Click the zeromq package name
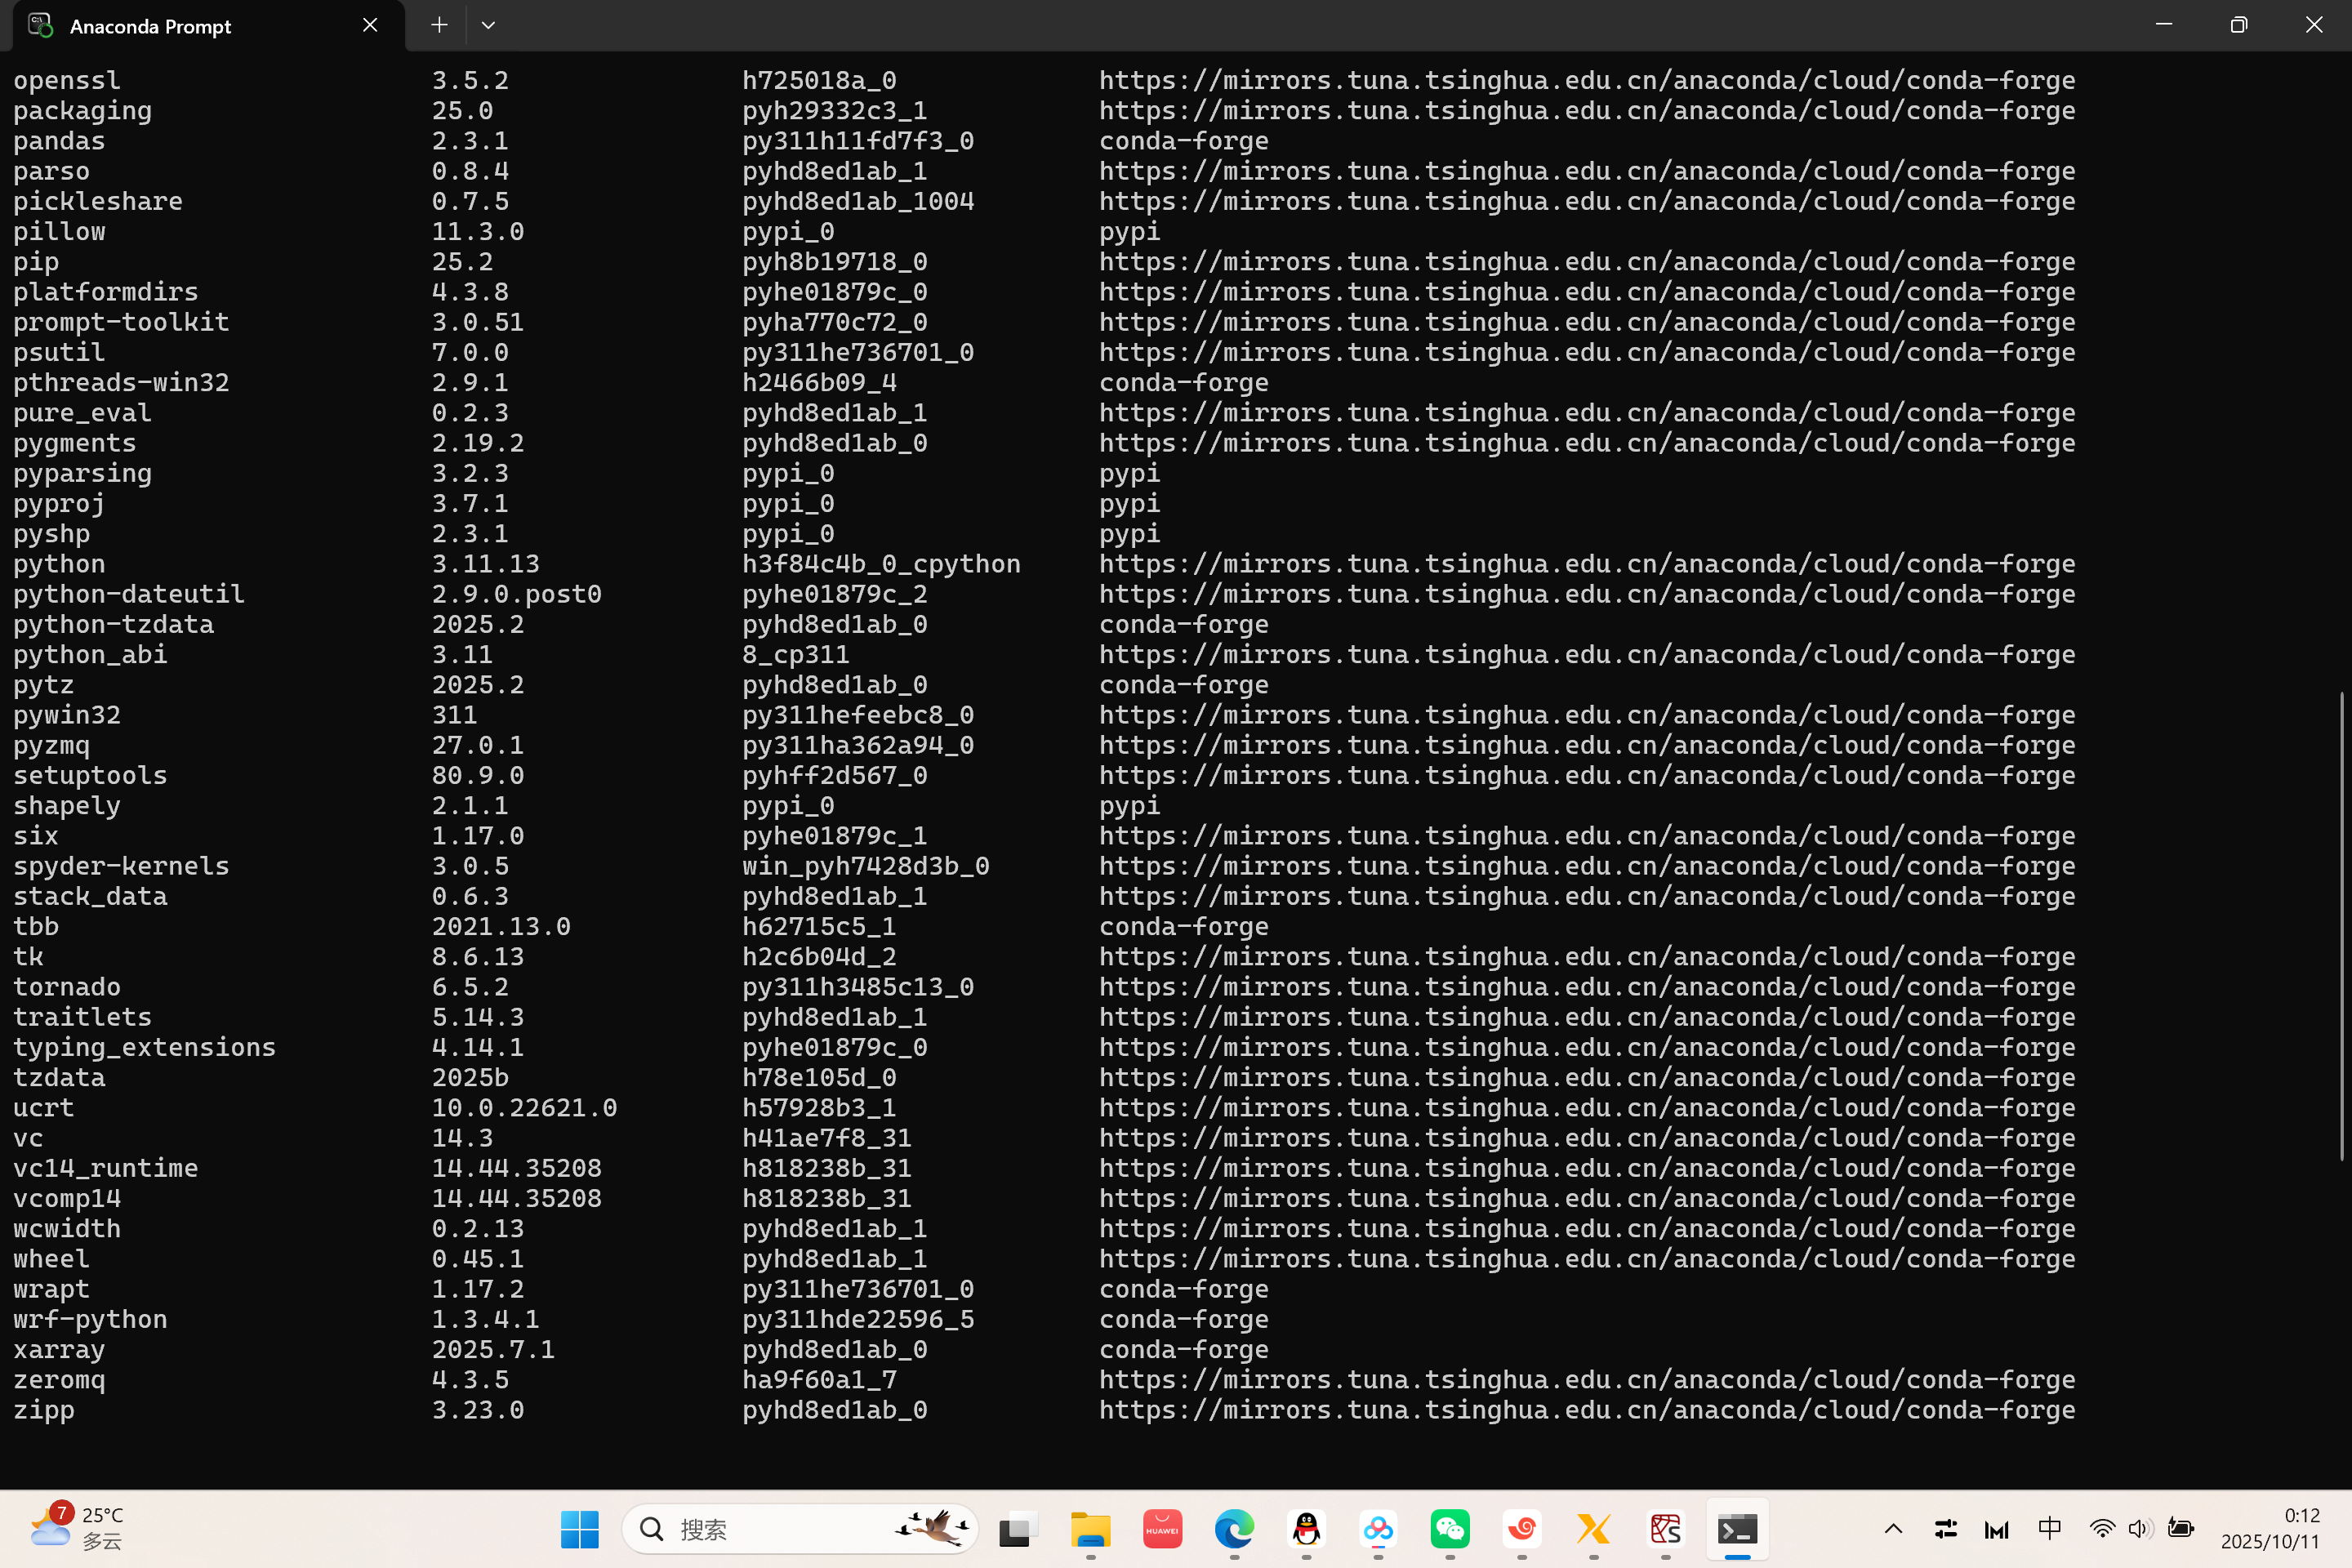 [x=59, y=1380]
